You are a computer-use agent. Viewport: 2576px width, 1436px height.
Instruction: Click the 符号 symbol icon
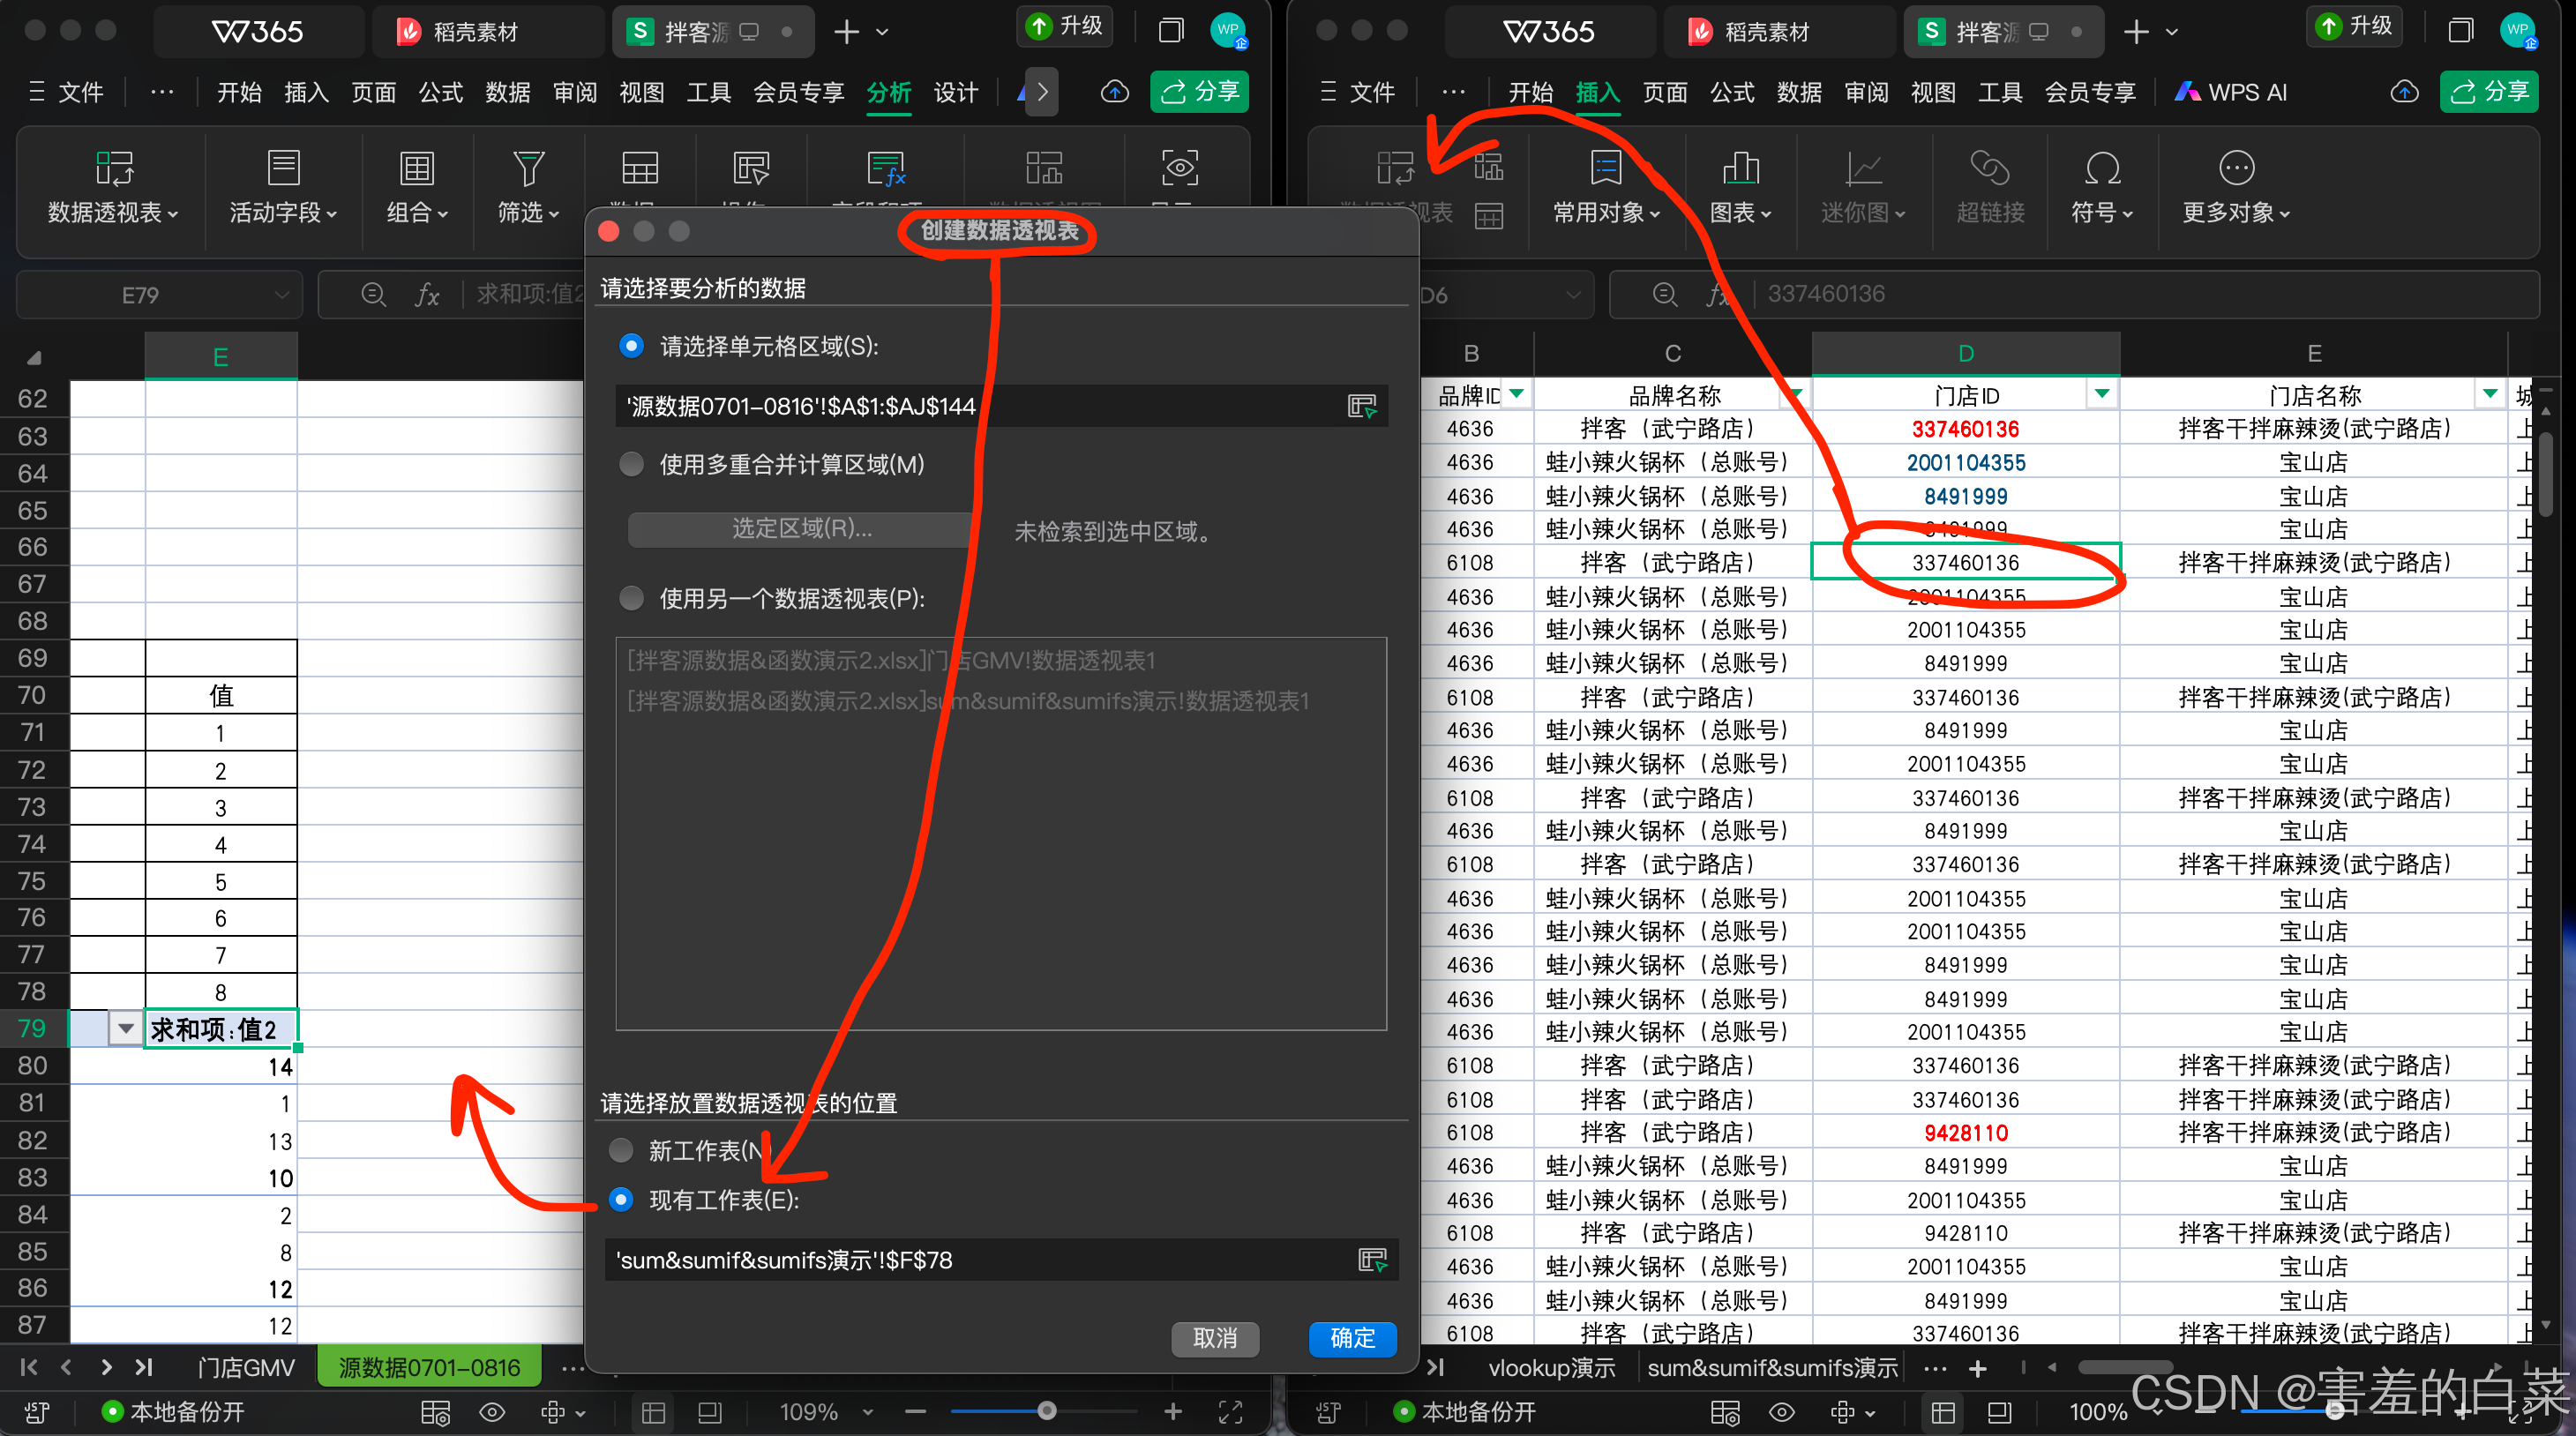tap(2101, 168)
